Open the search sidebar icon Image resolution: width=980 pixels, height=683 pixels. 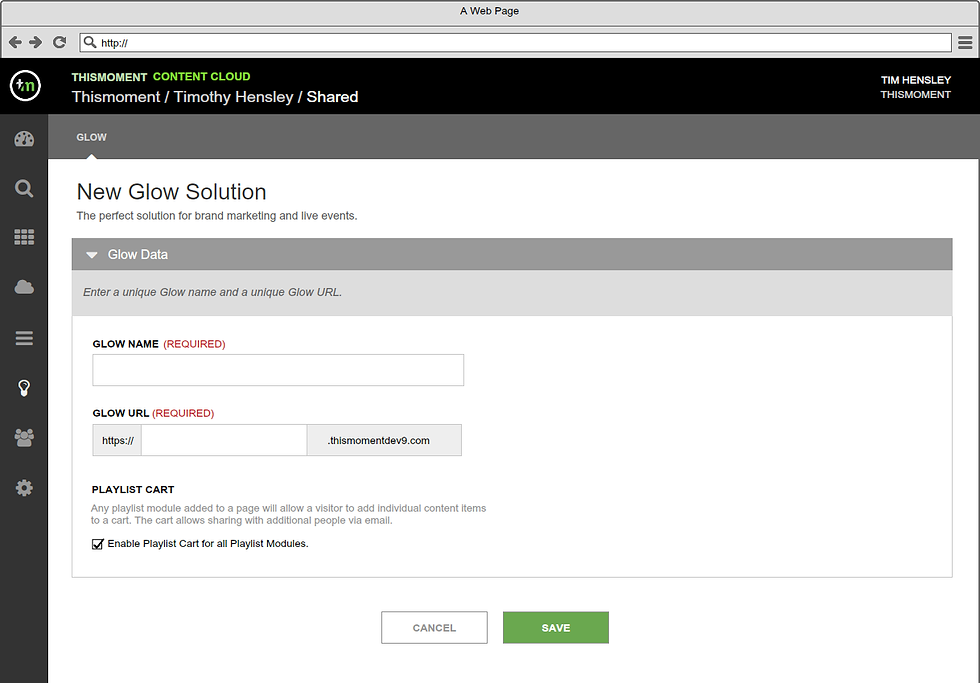pyautogui.click(x=24, y=188)
